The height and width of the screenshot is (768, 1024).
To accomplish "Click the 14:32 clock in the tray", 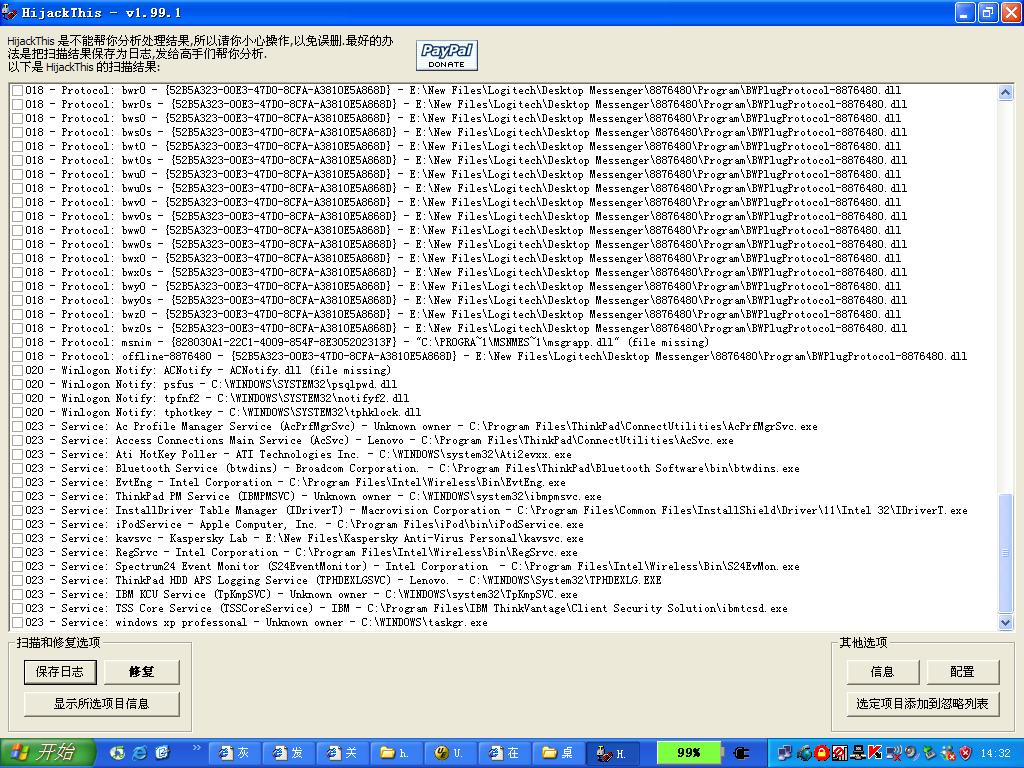I will 995,753.
